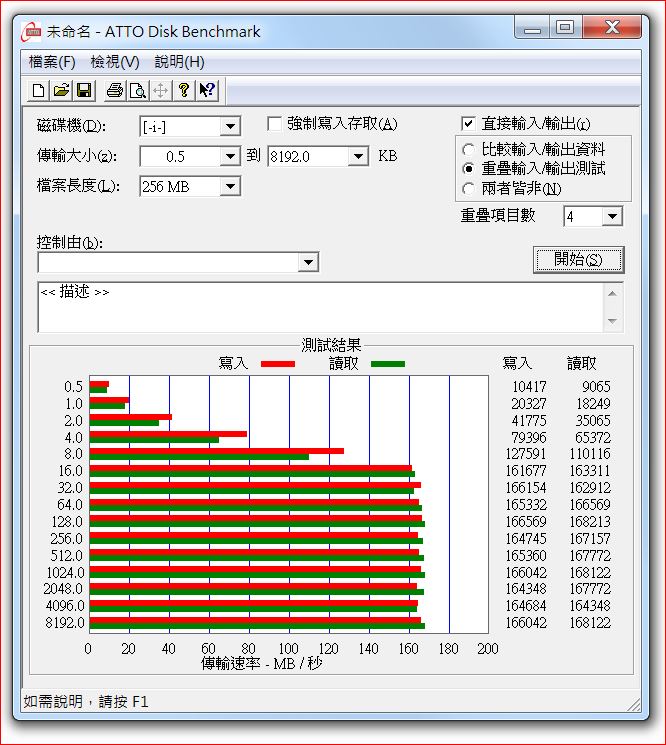Open the 磁碟機 drive dropdown
666x745 pixels.
click(x=230, y=126)
